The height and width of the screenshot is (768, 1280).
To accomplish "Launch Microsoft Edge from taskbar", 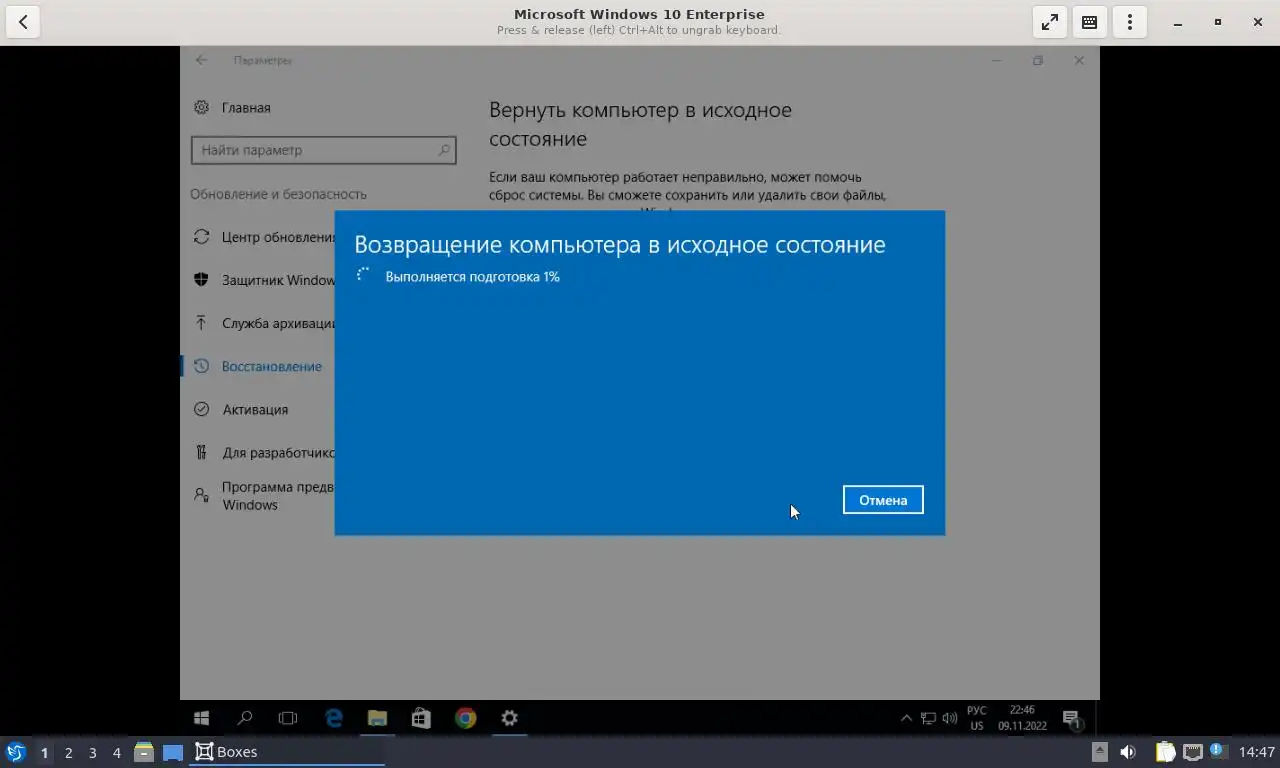I will 334,718.
